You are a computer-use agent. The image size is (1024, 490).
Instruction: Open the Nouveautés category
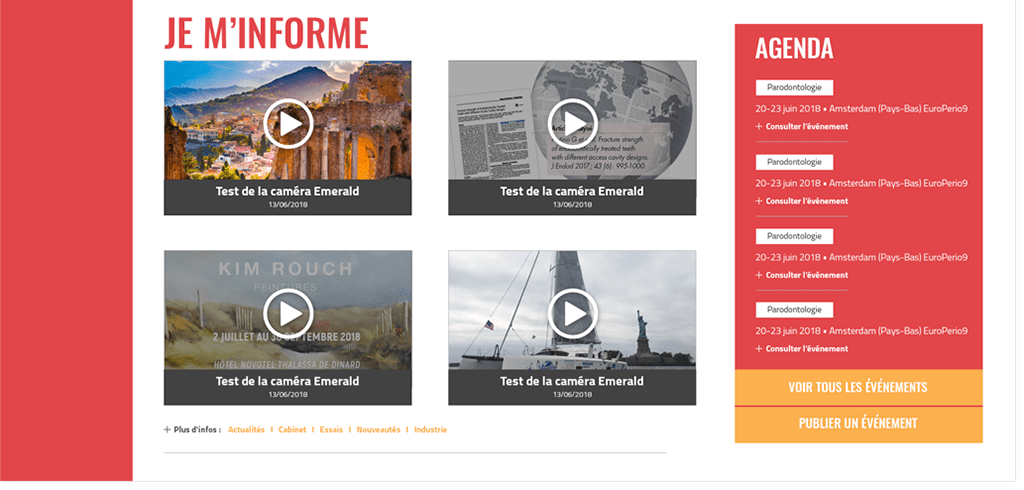coord(378,430)
